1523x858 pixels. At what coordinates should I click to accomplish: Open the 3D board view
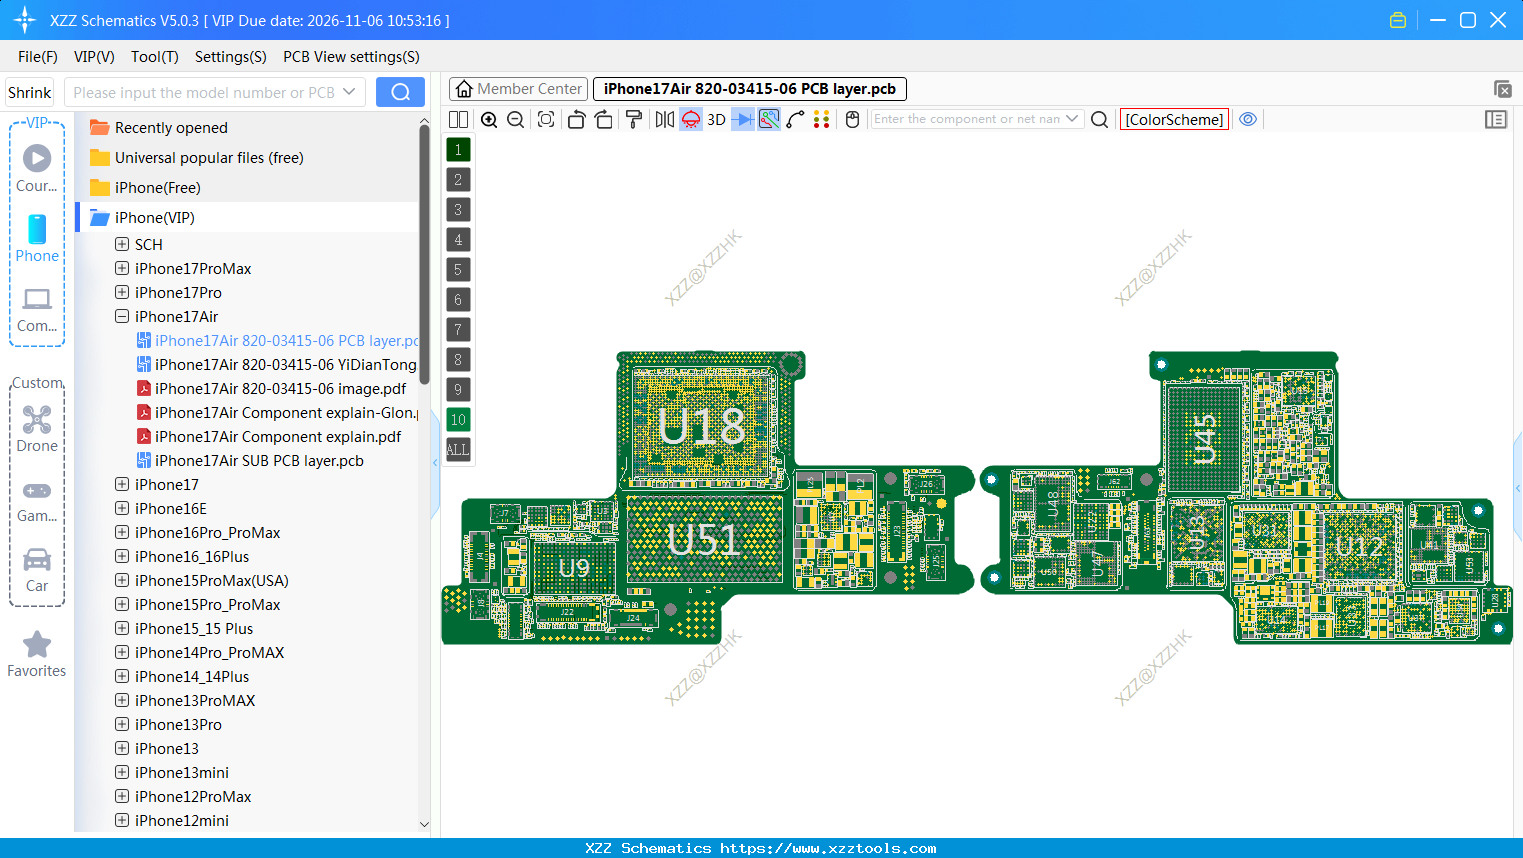(714, 119)
